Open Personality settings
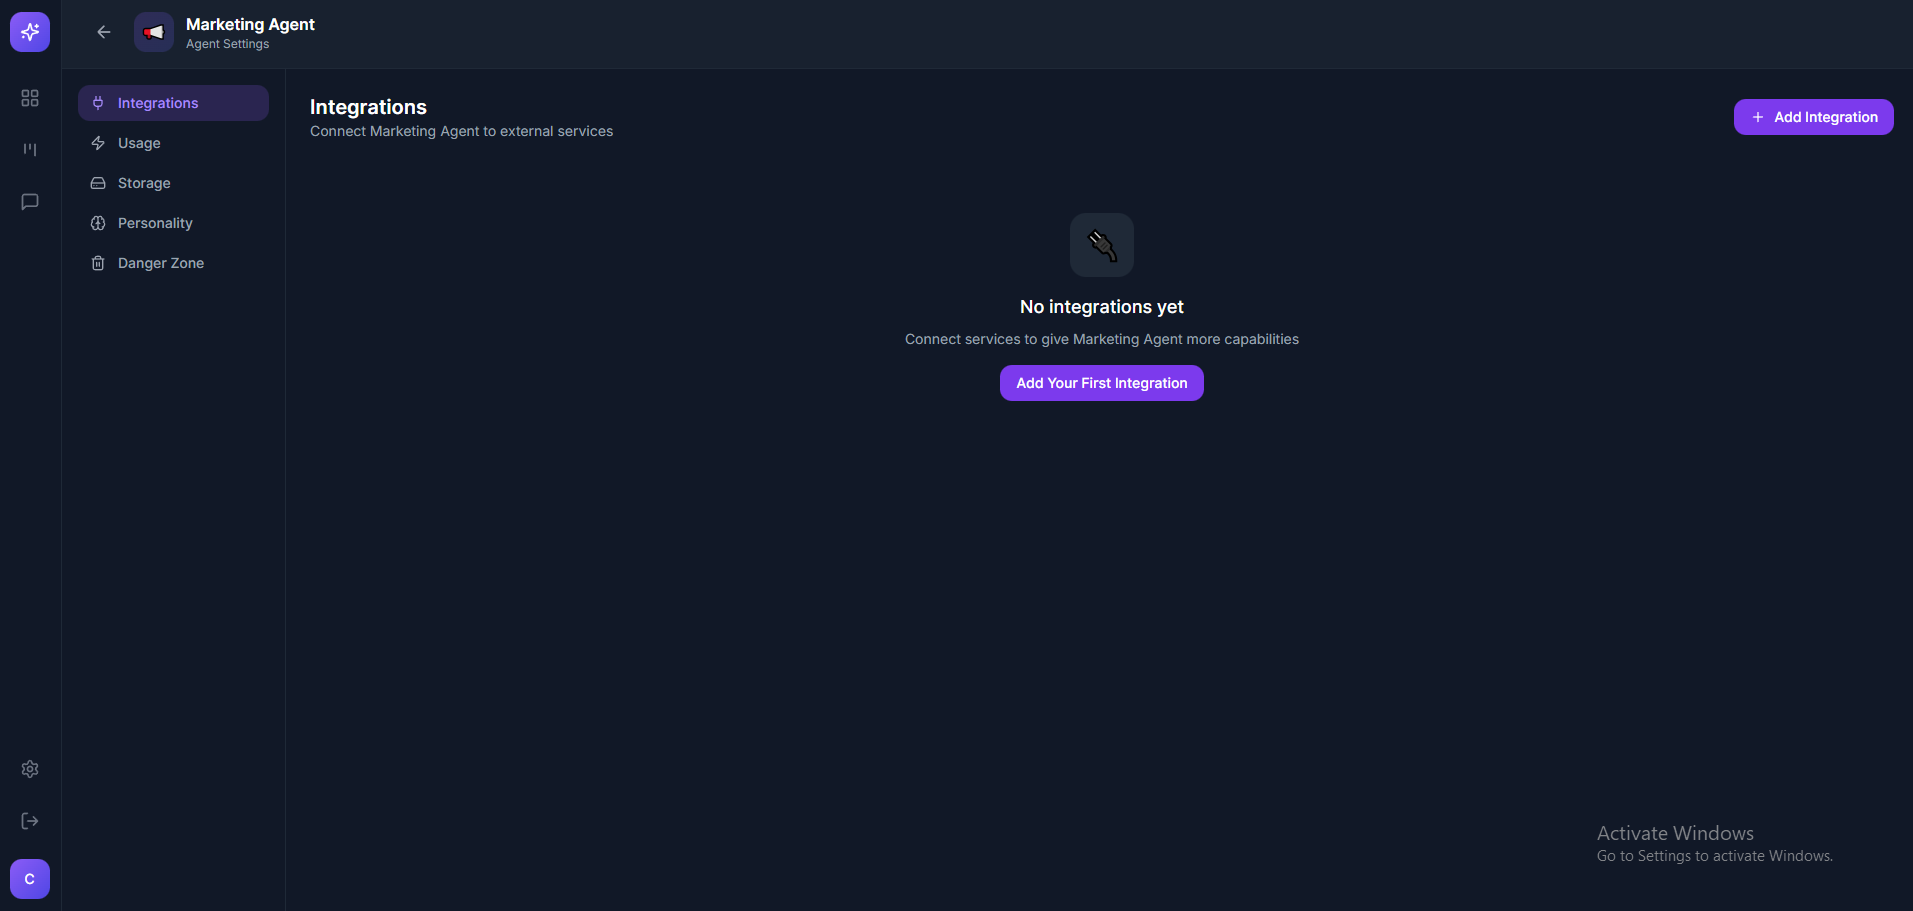Viewport: 1913px width, 911px height. click(153, 222)
